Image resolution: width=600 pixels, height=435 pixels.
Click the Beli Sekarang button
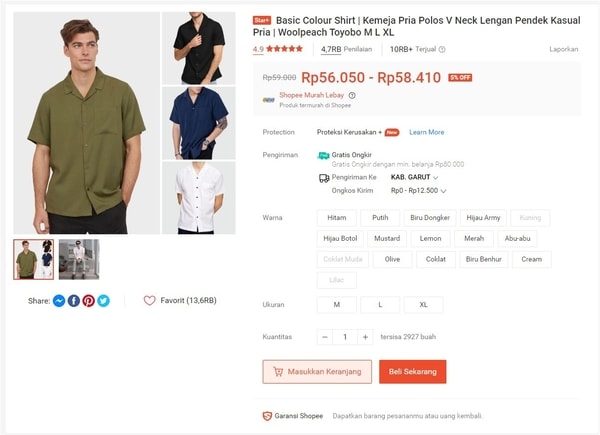(412, 371)
